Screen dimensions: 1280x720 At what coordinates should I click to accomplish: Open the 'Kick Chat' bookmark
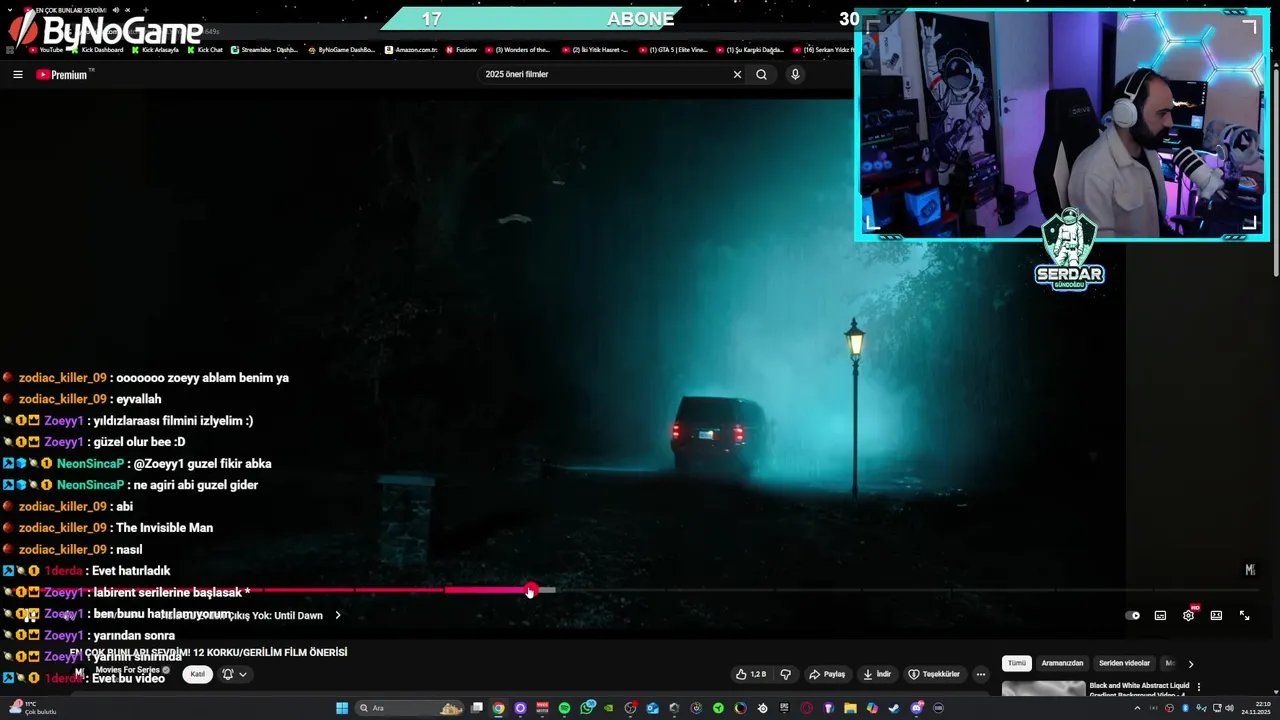205,50
